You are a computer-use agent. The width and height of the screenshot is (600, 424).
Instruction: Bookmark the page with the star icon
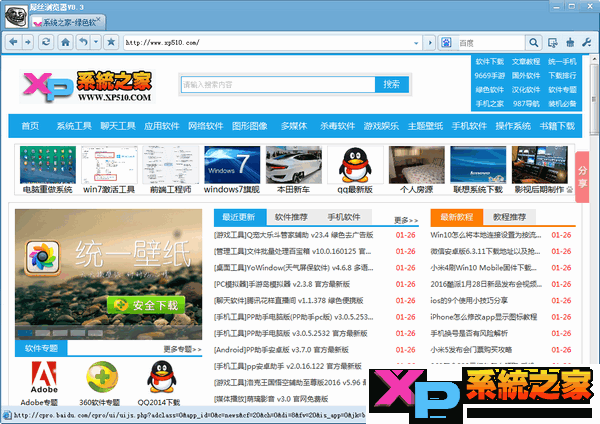(111, 42)
